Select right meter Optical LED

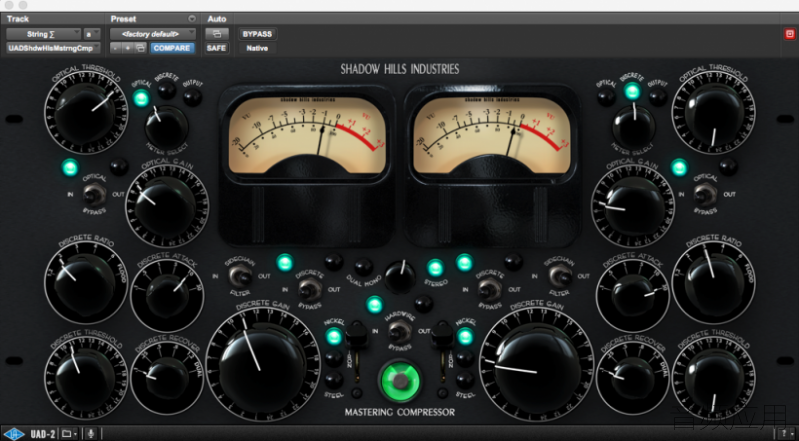pos(606,97)
